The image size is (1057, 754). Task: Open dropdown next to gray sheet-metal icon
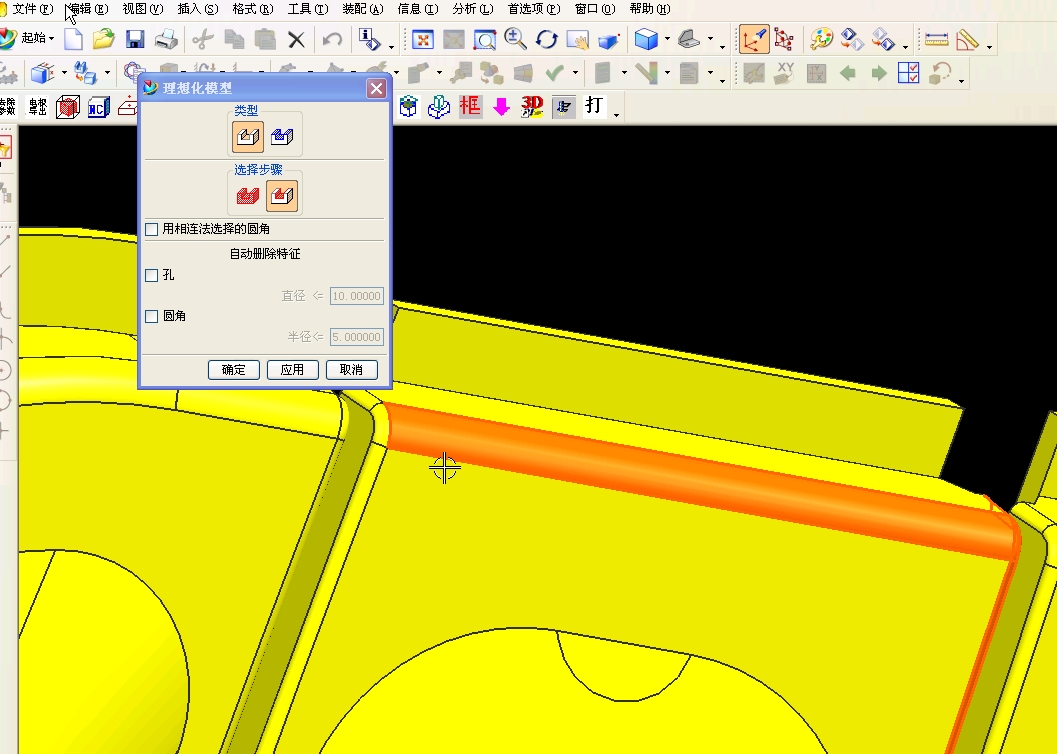(x=710, y=38)
